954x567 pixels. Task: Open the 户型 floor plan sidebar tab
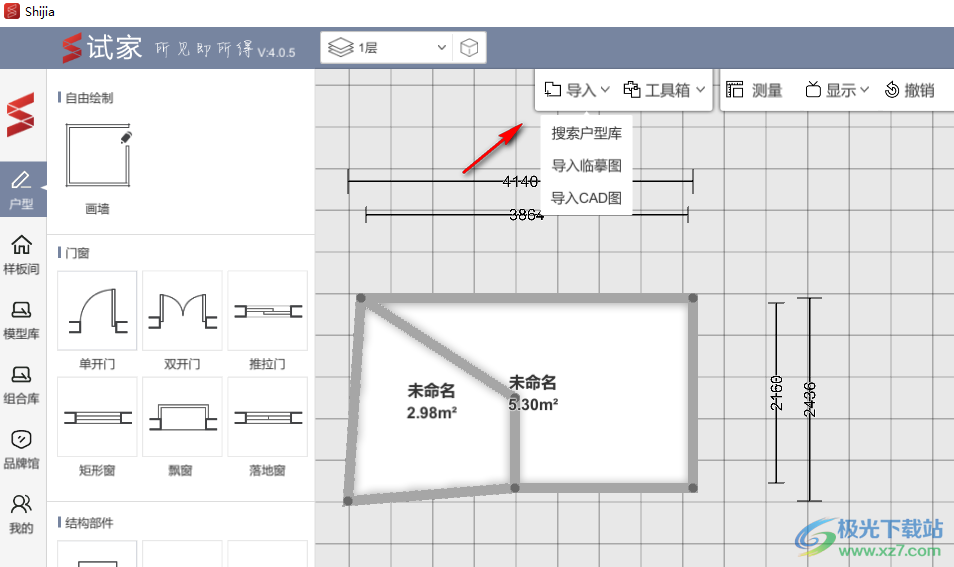[x=22, y=189]
